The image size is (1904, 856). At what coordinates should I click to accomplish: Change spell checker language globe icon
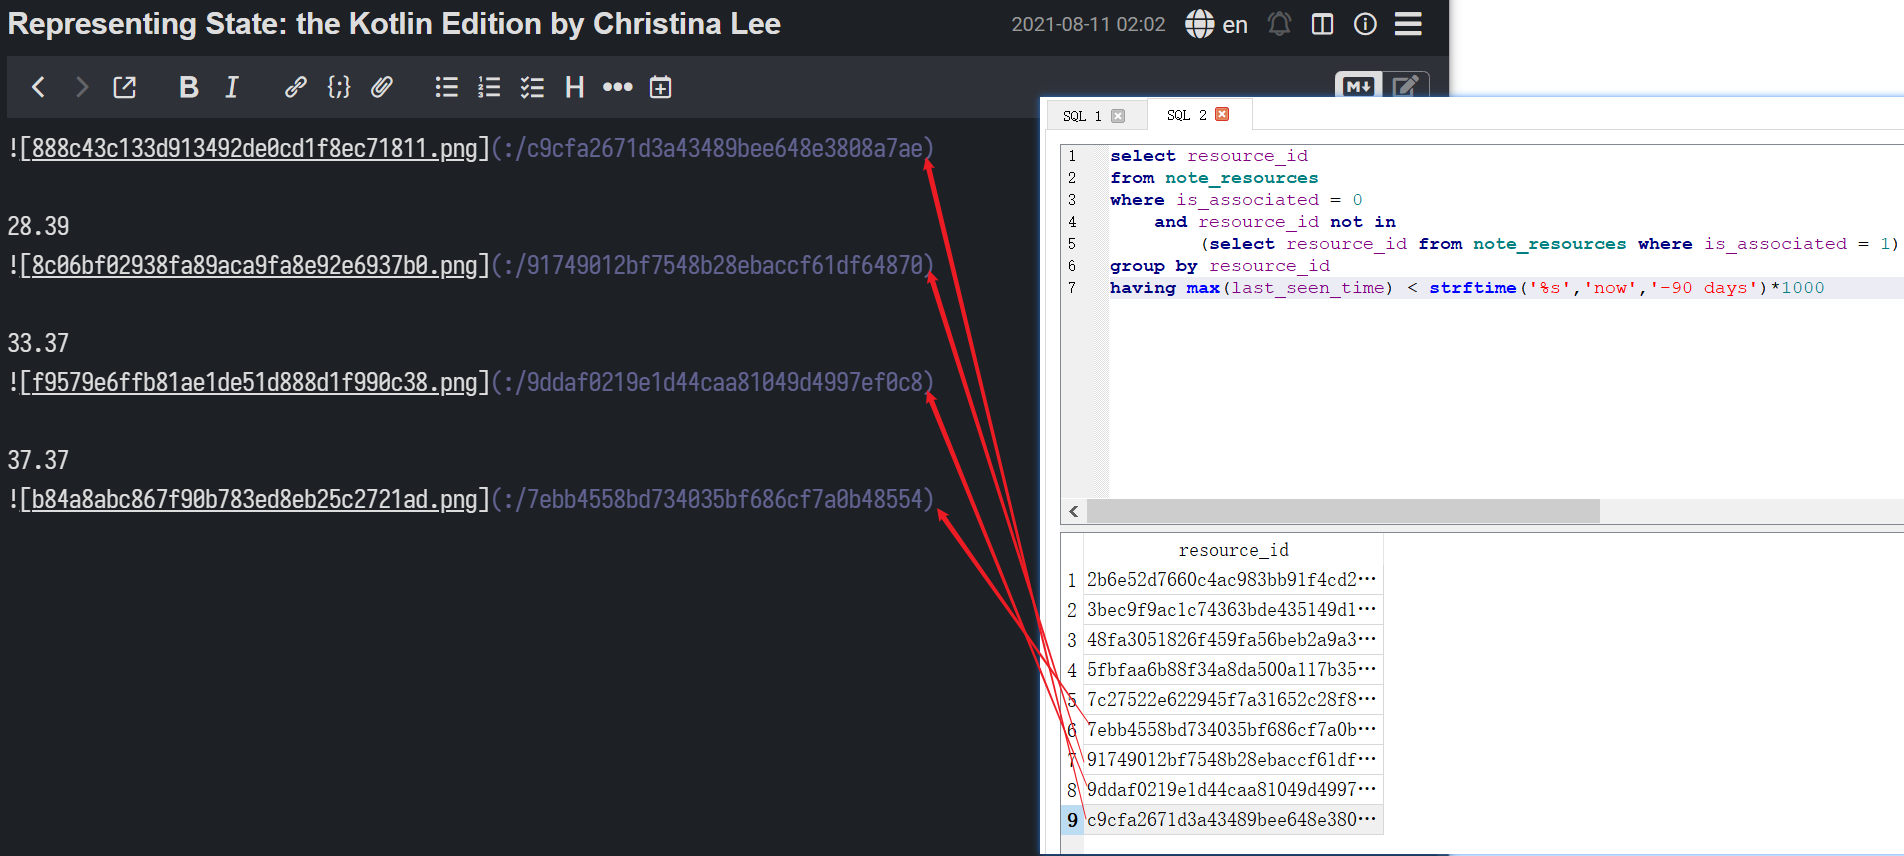click(1199, 24)
